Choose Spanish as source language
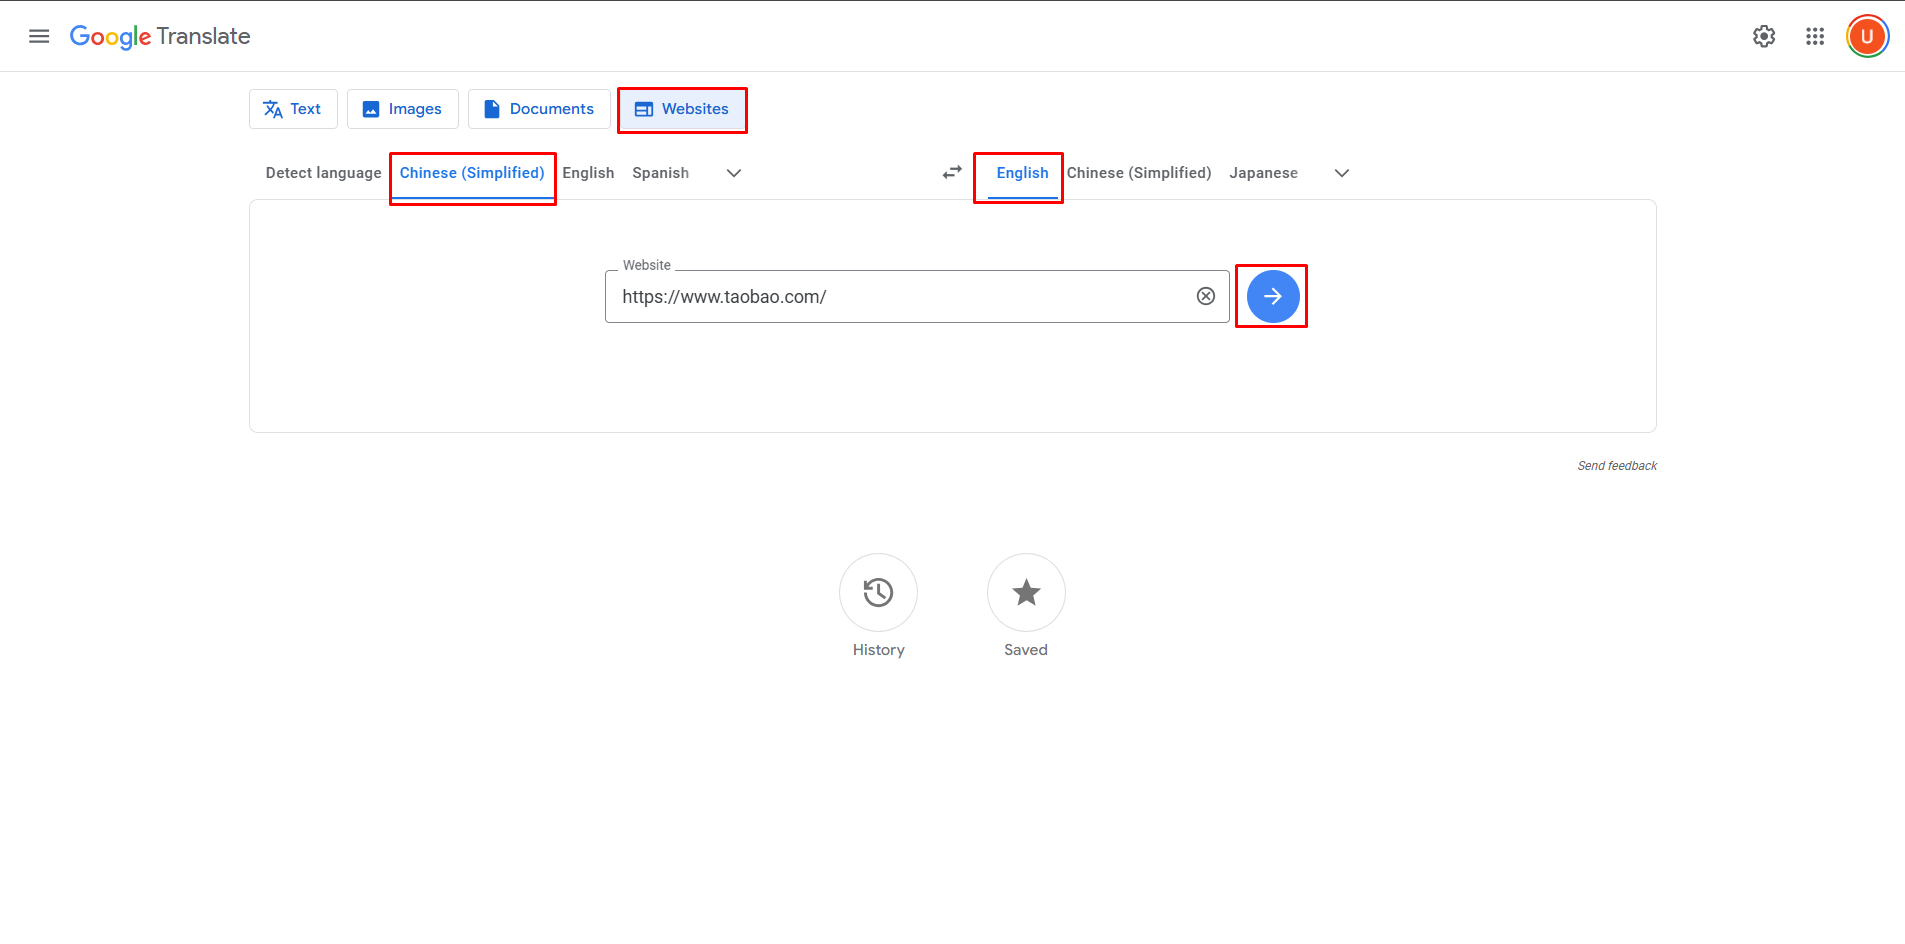Screen dimensions: 1905x944 pyautogui.click(x=660, y=172)
